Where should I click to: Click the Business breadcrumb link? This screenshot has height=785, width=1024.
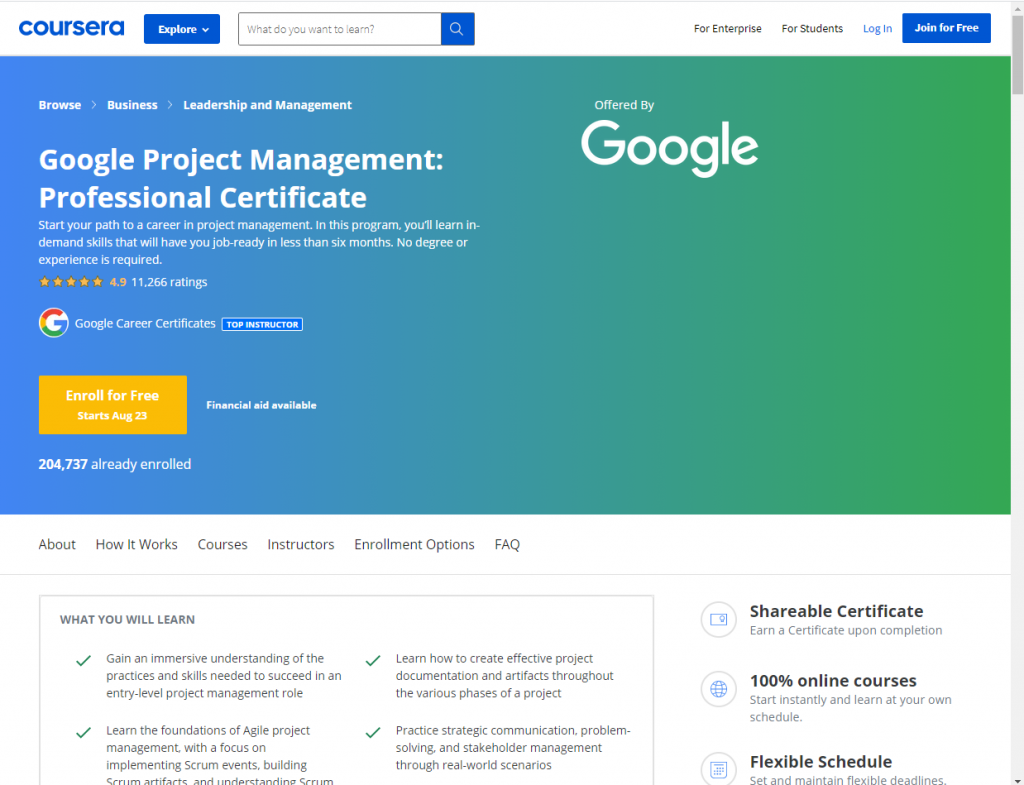click(132, 104)
